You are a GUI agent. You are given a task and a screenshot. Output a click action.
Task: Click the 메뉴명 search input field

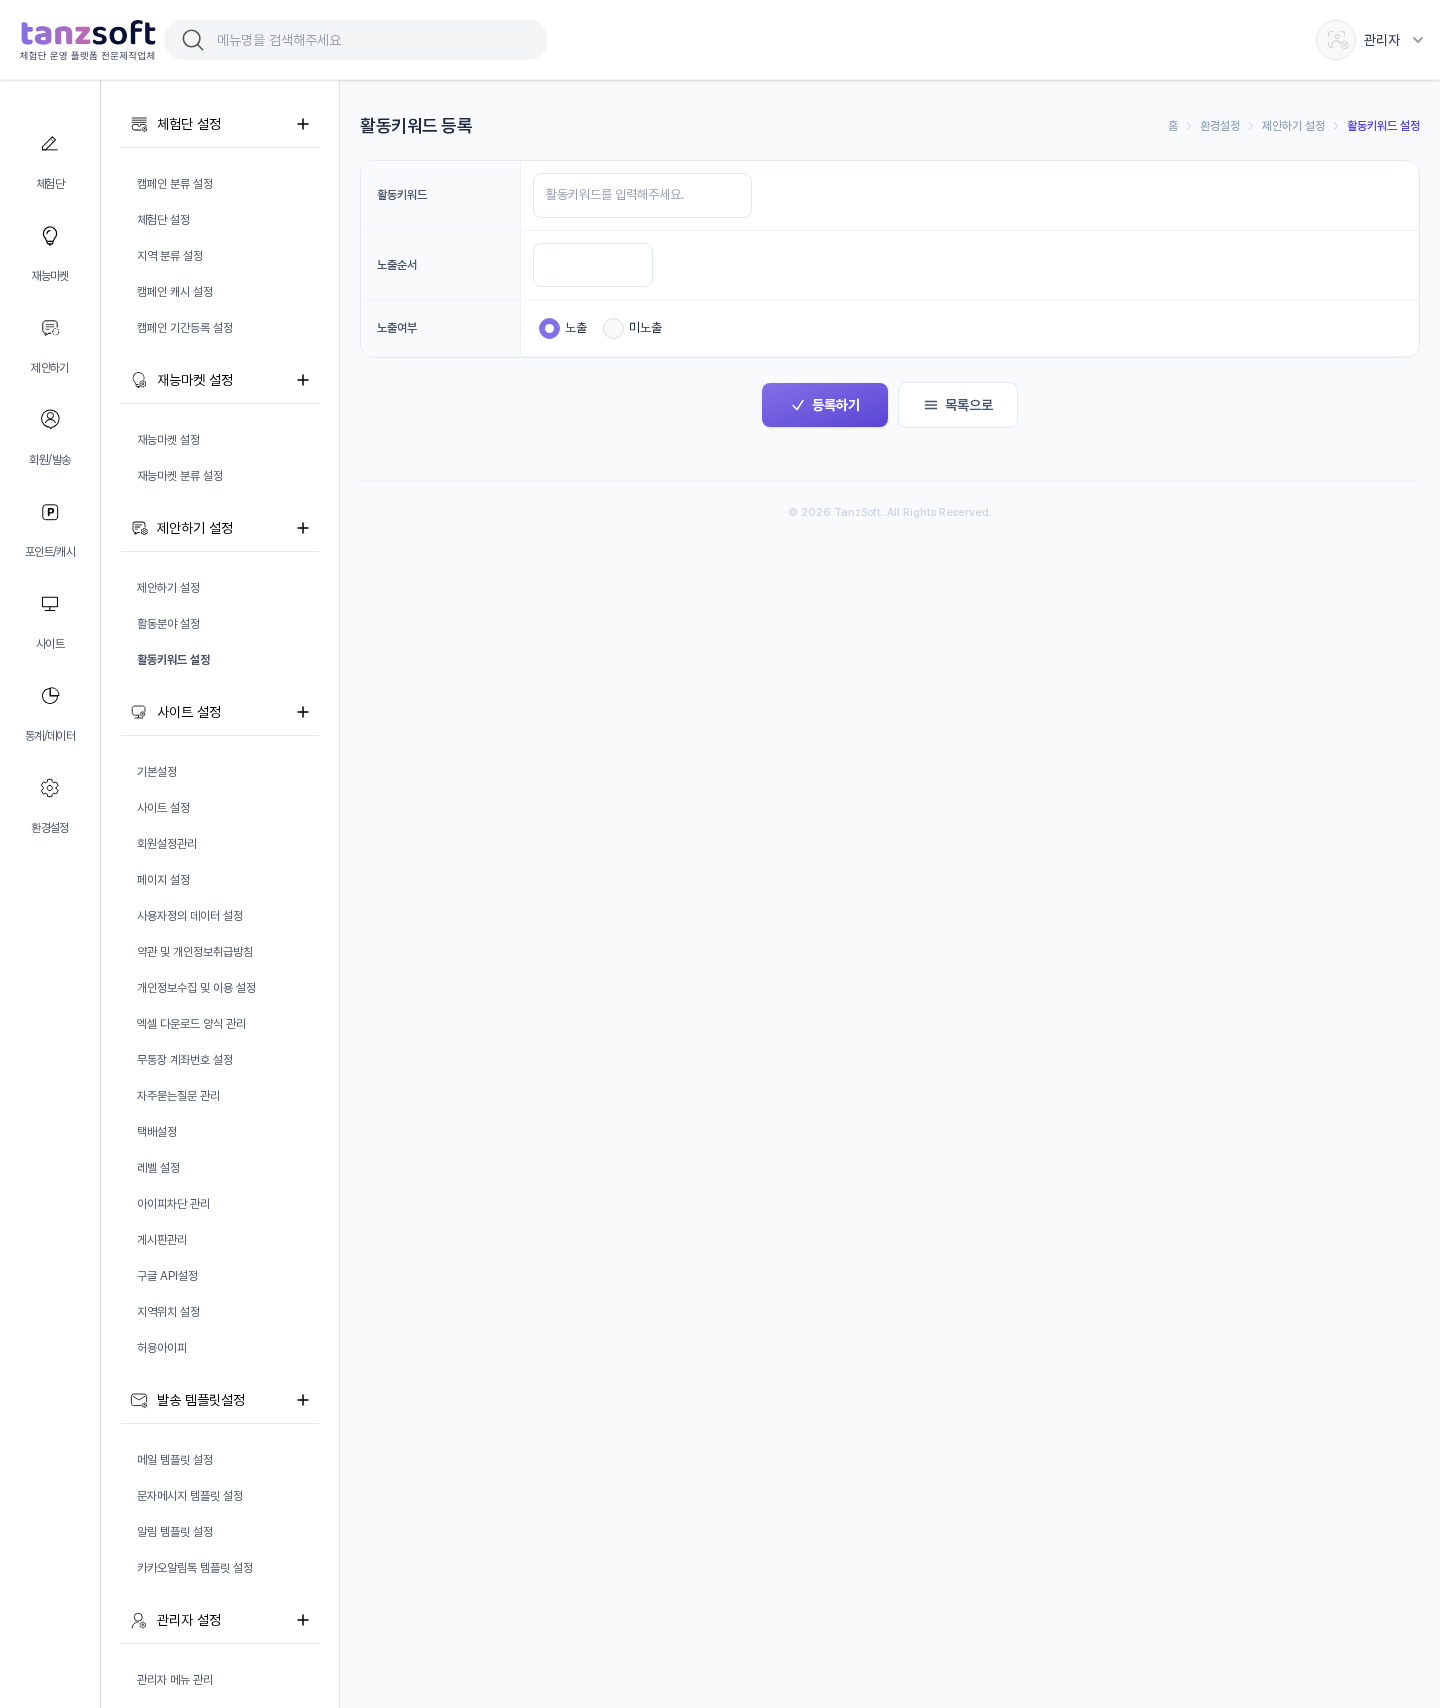click(x=356, y=40)
